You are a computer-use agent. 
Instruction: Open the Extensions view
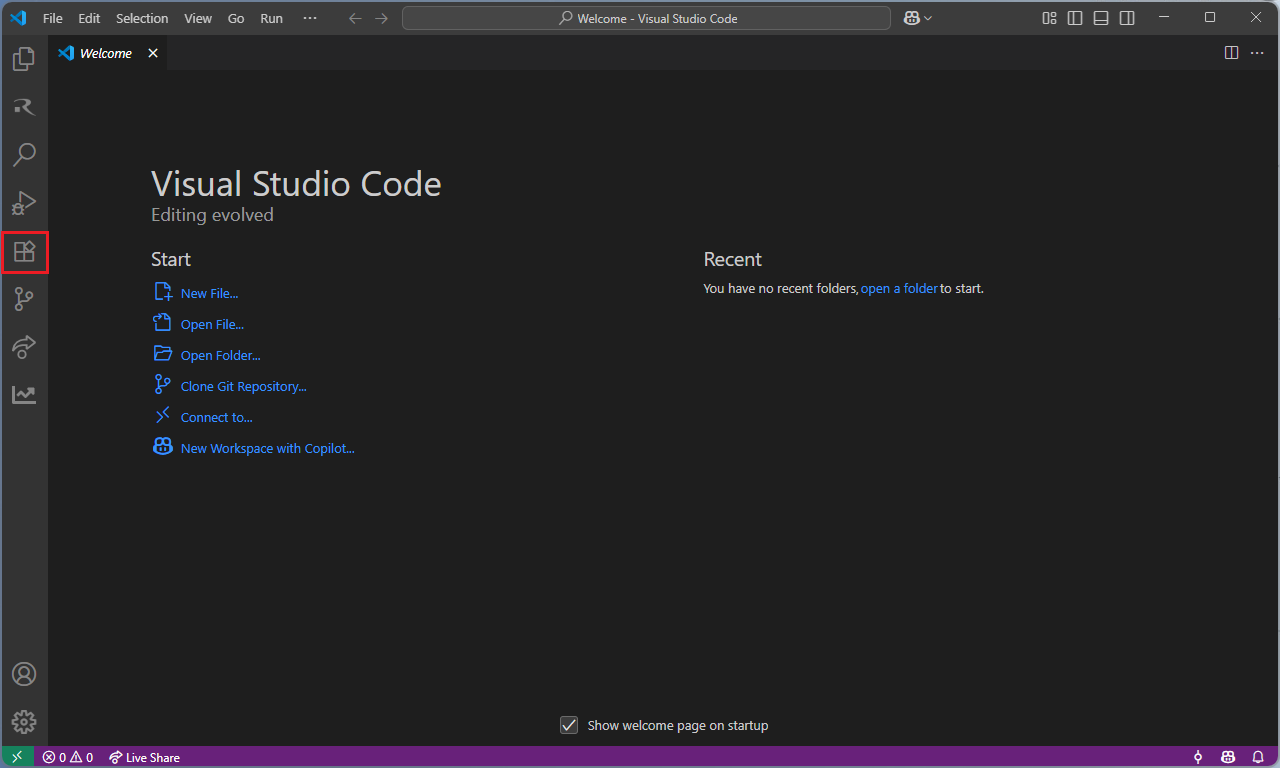click(x=24, y=252)
